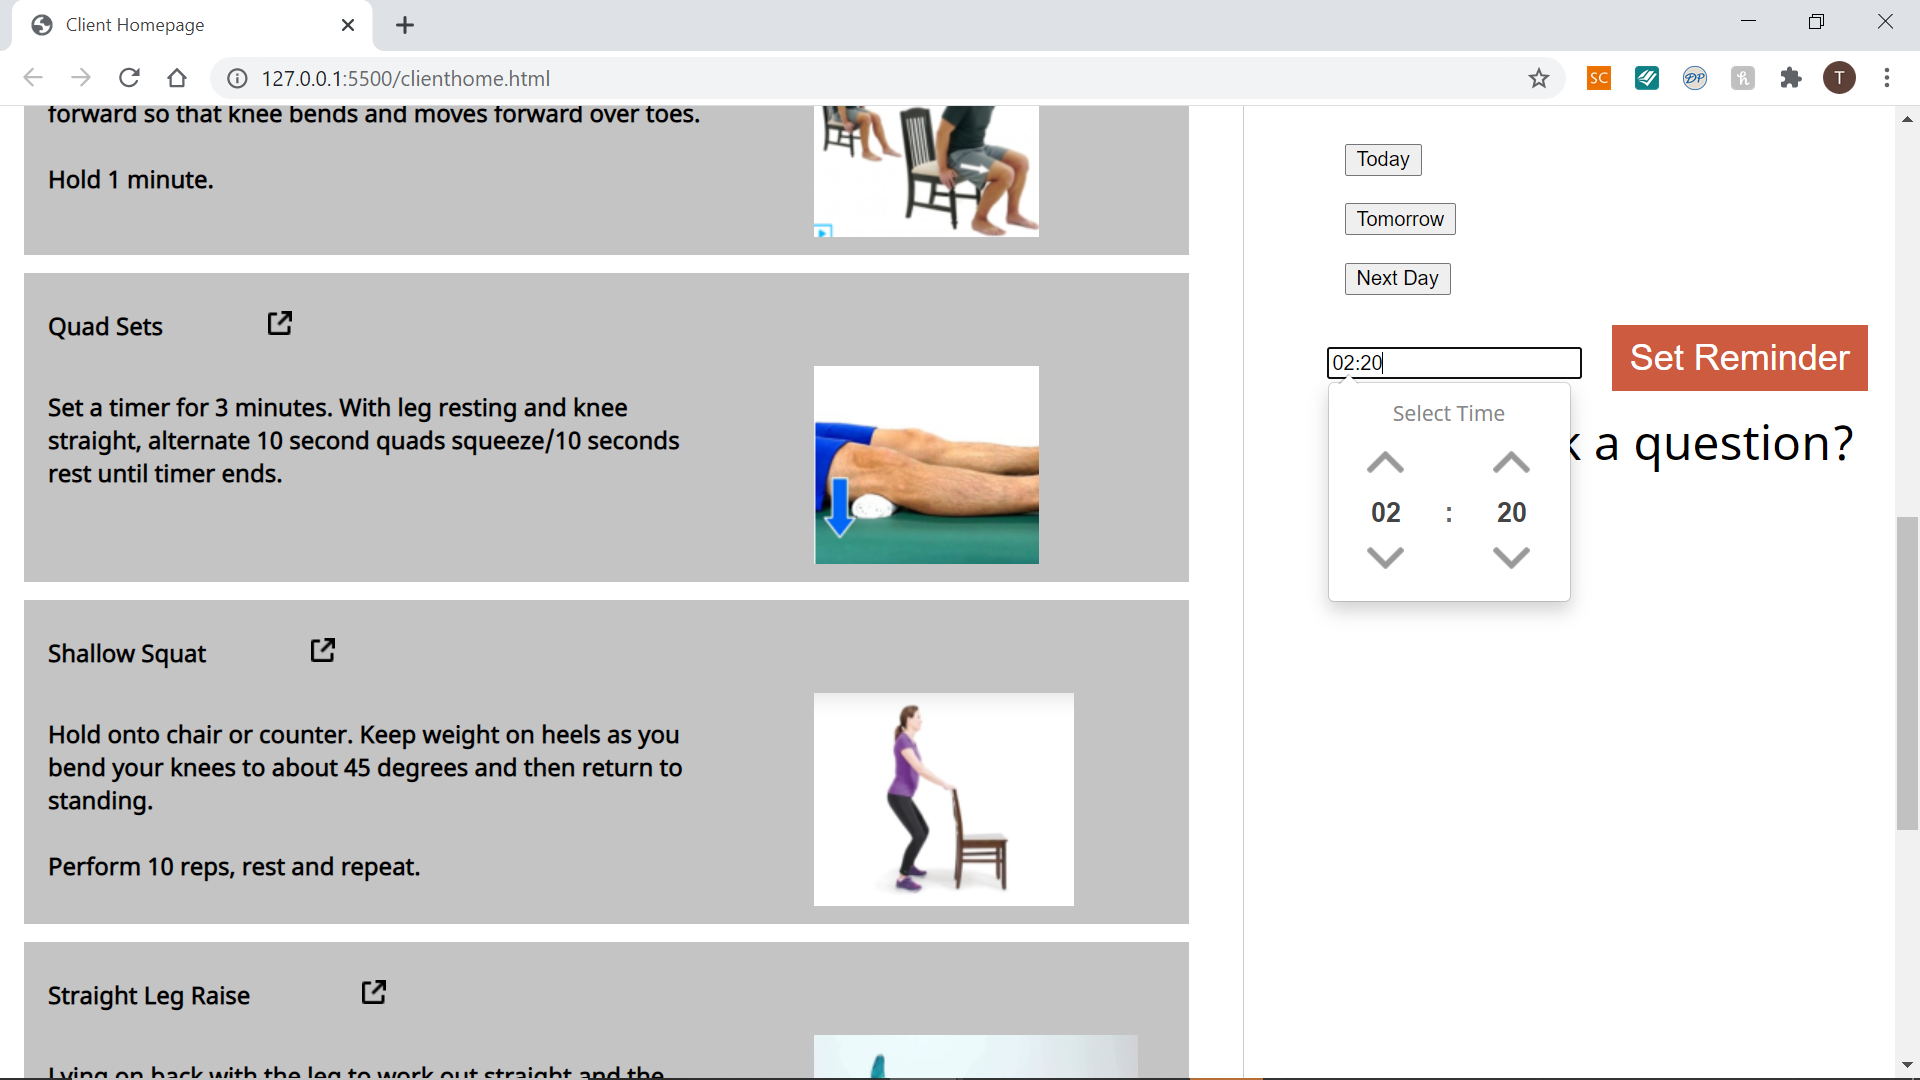Increase the hour in time picker
This screenshot has width=1920, height=1080.
[1385, 463]
